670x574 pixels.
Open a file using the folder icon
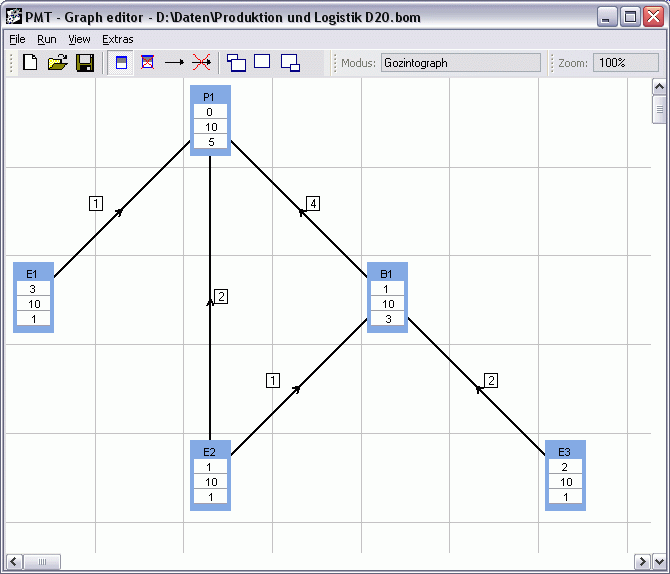[58, 63]
